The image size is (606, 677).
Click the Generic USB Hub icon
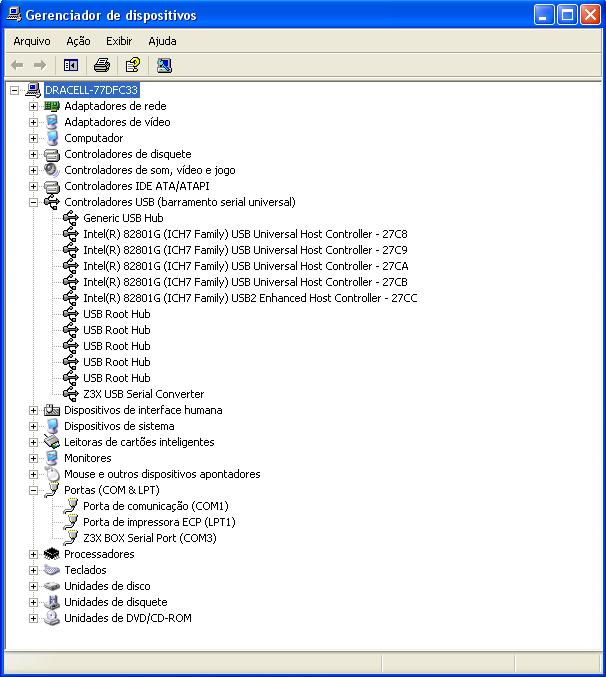point(71,218)
